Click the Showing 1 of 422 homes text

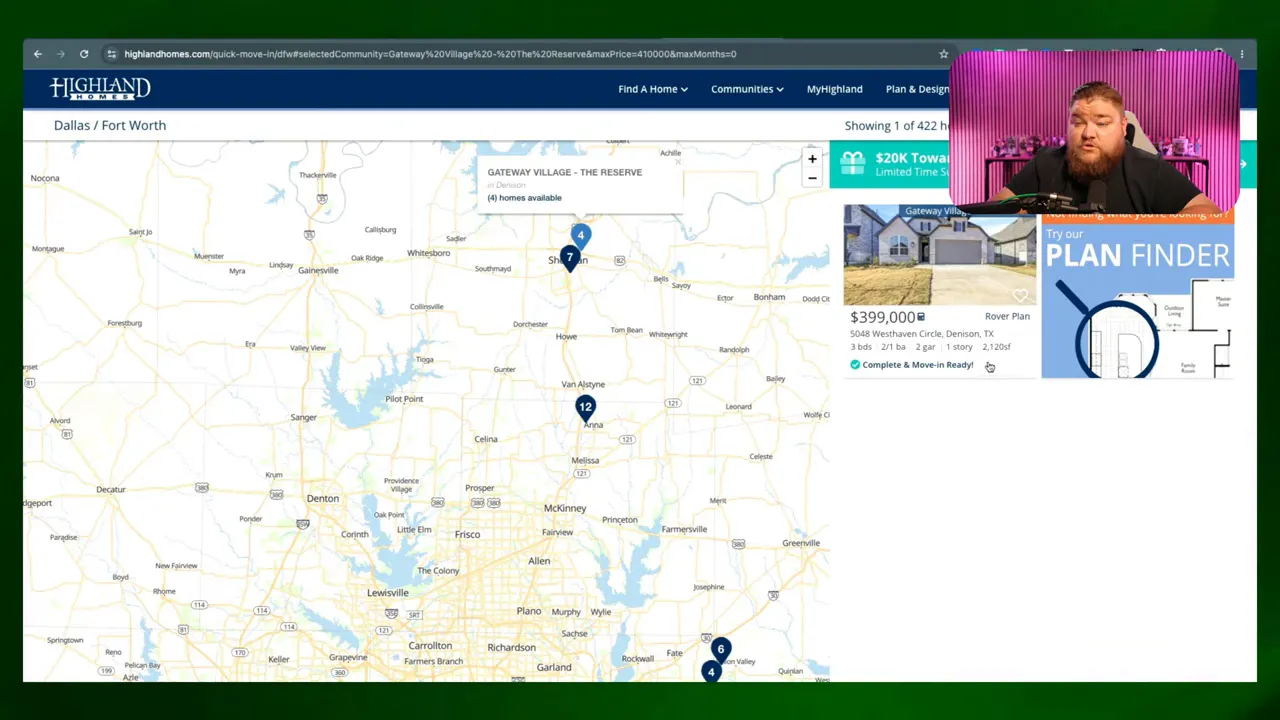[896, 126]
